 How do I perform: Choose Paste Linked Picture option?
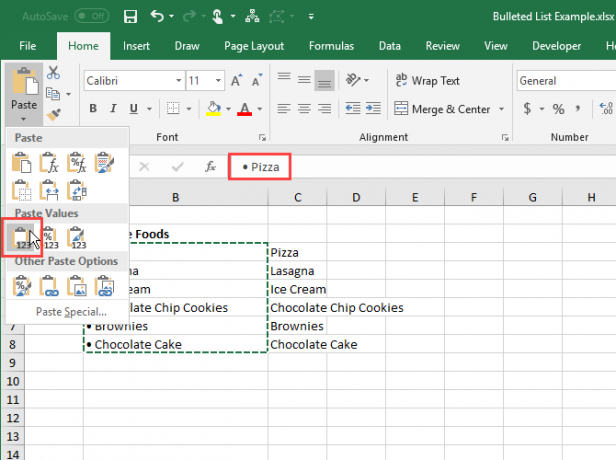104,286
